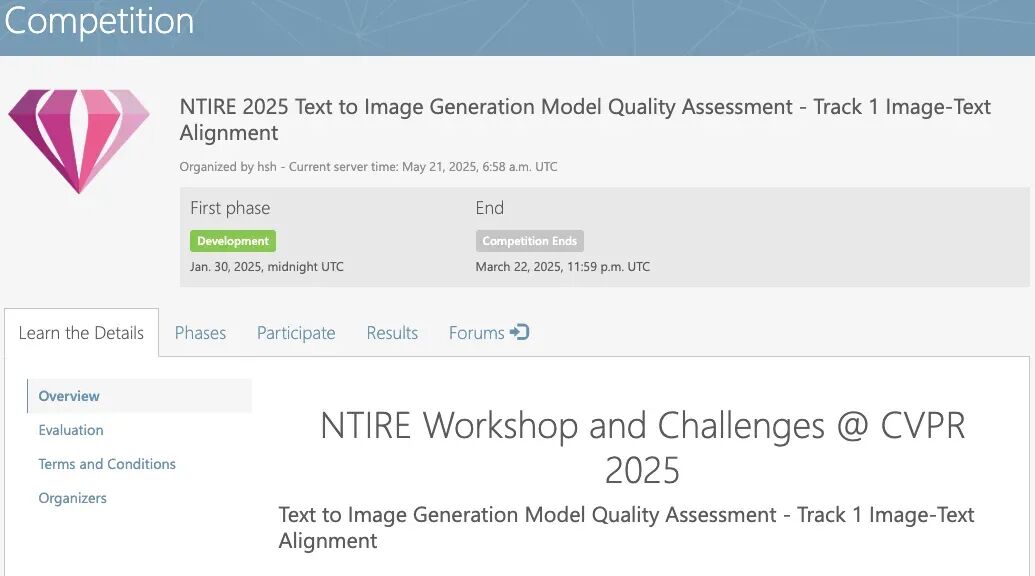This screenshot has width=1035, height=576.
Task: Click the green Development phase badge
Action: click(233, 241)
